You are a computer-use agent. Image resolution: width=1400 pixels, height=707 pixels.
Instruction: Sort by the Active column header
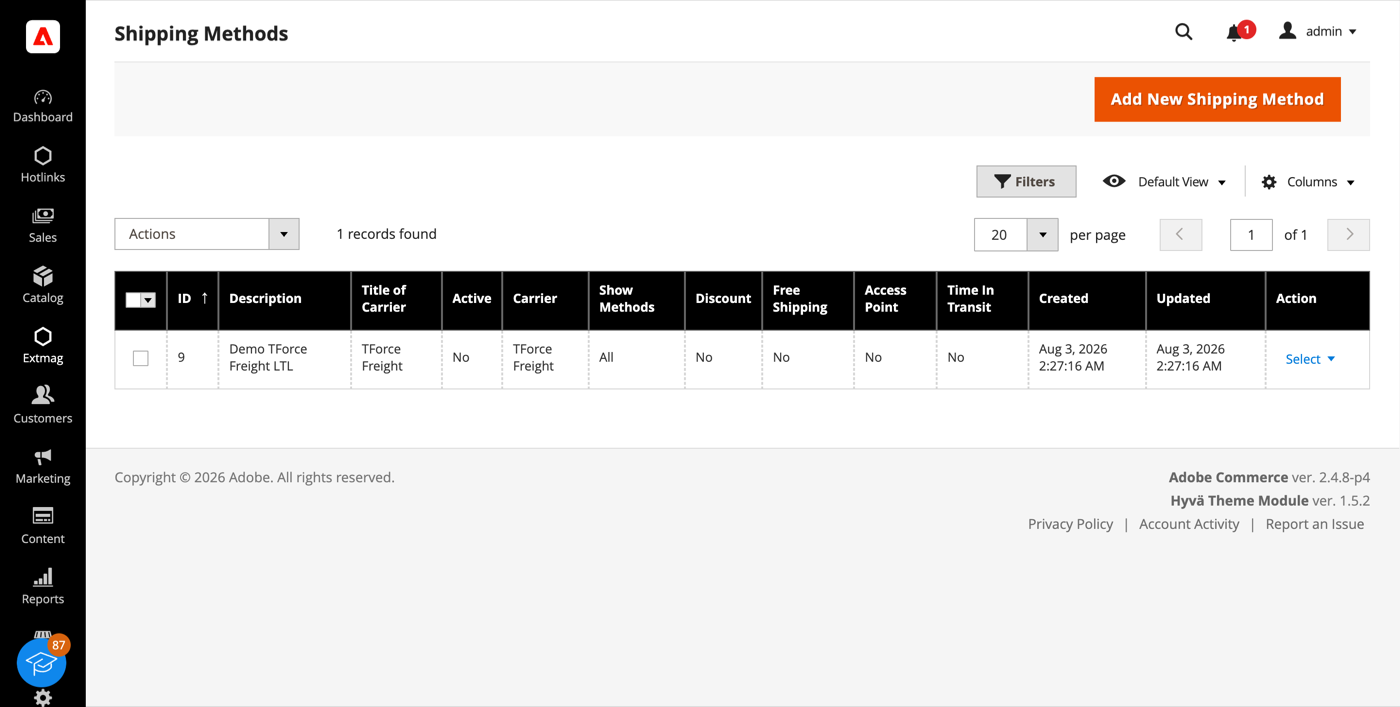pyautogui.click(x=472, y=299)
